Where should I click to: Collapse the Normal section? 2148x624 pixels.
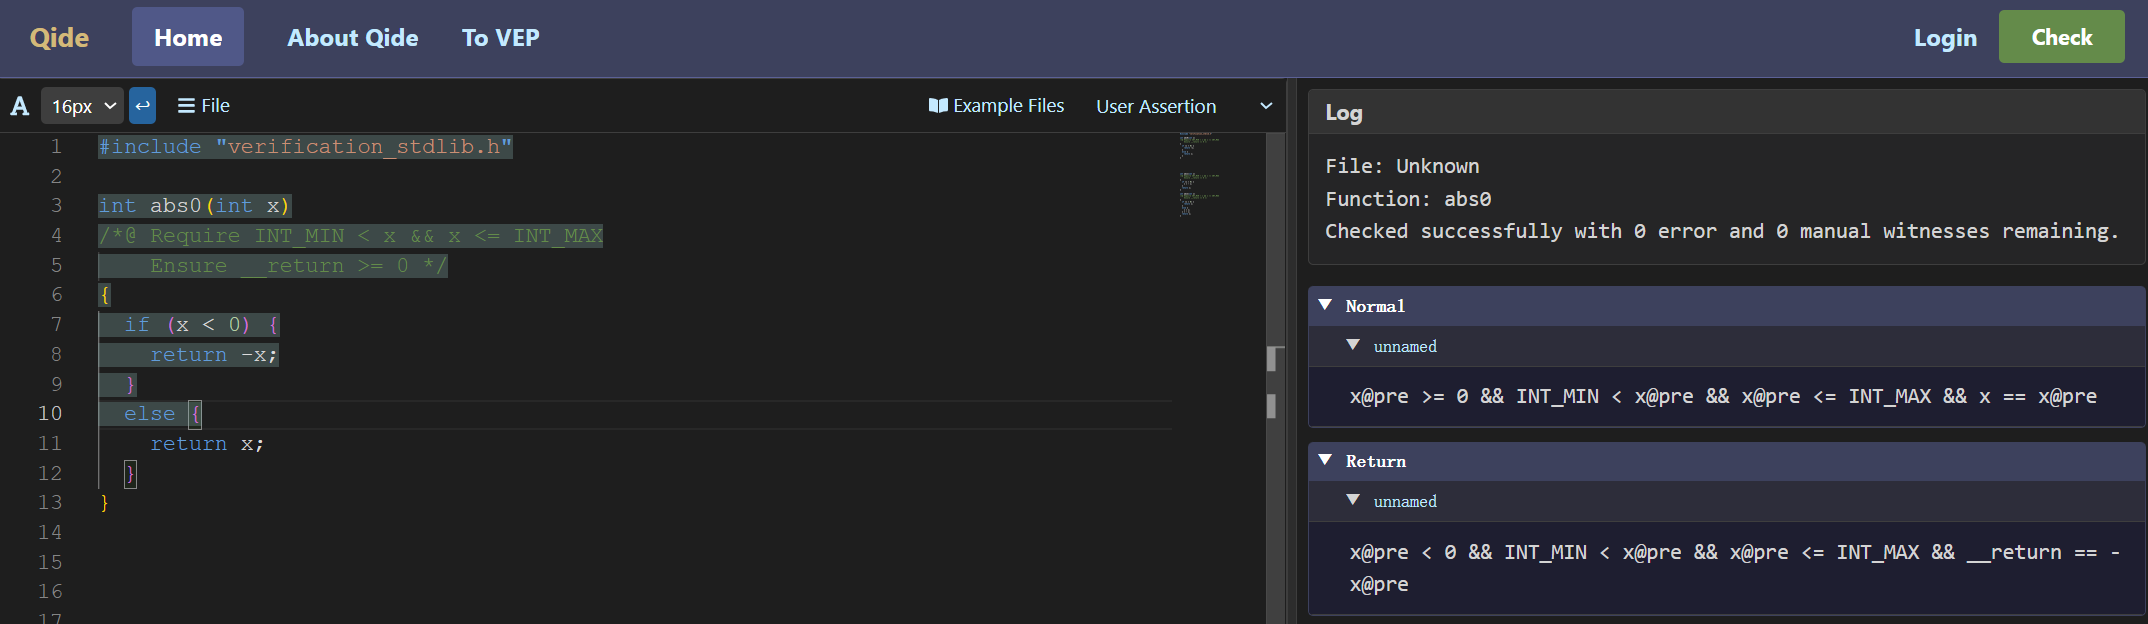1326,306
